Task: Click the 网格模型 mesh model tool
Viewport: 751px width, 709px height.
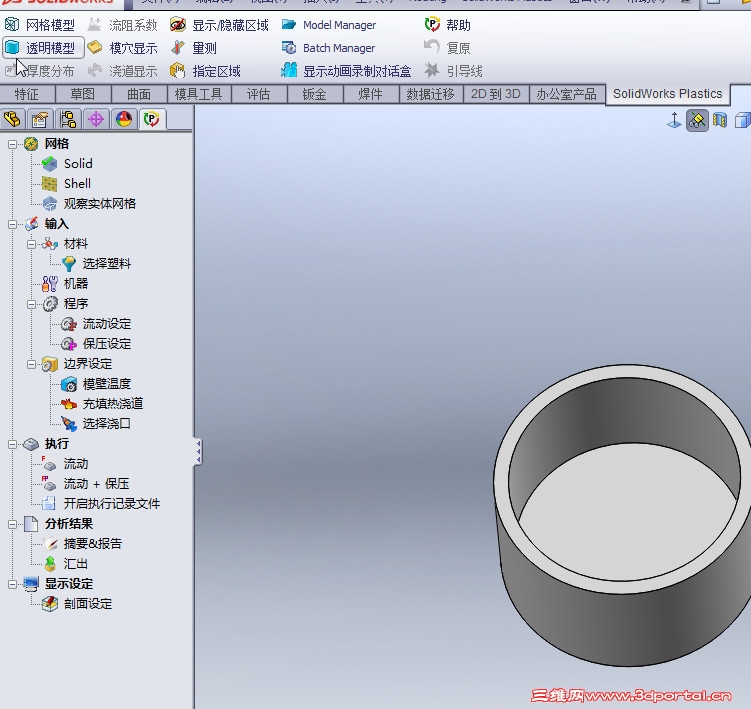Action: (39, 25)
